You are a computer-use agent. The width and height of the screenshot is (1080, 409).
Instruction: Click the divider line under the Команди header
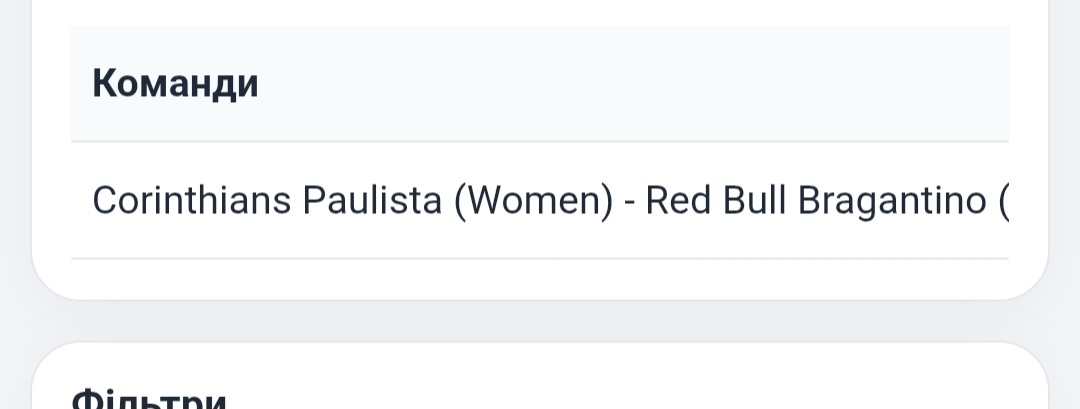[540, 142]
